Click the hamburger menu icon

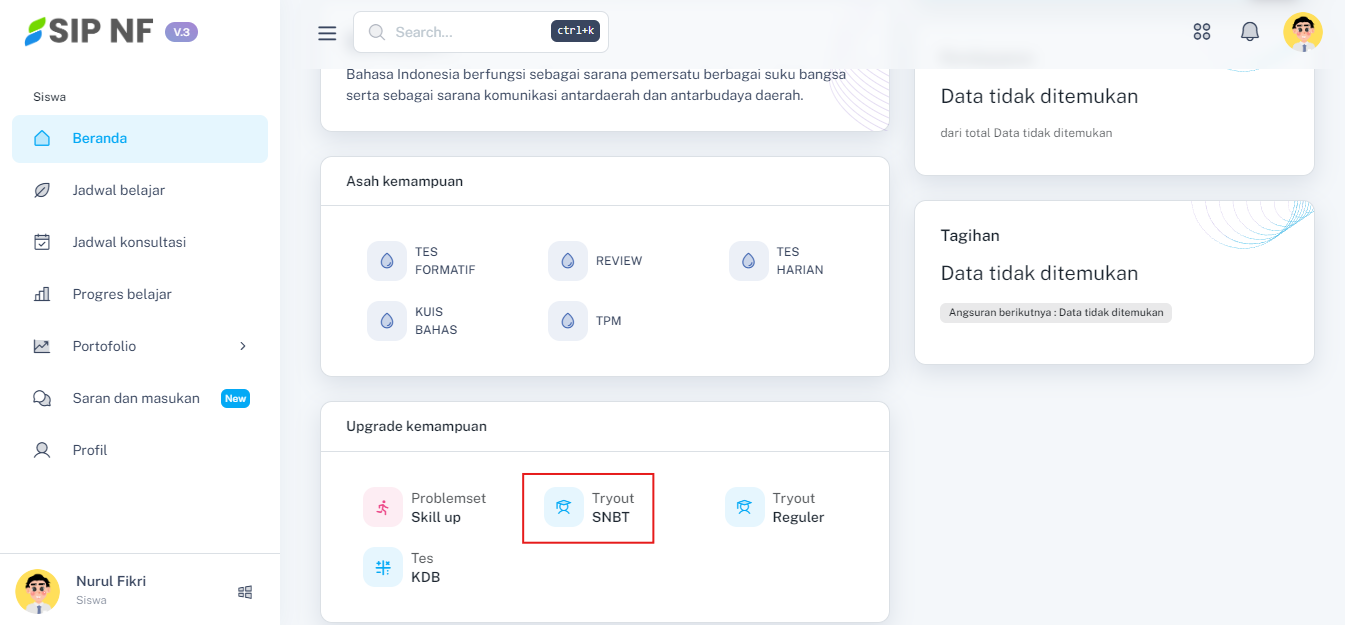pos(327,33)
